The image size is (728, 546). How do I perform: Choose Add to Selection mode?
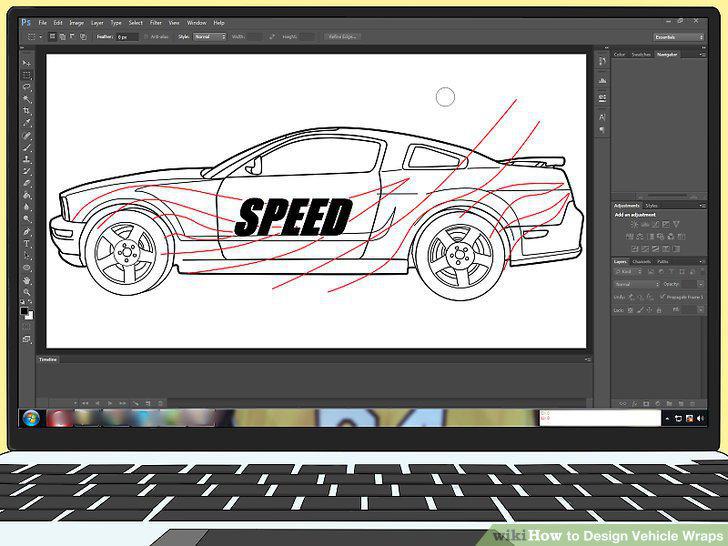[x=63, y=36]
